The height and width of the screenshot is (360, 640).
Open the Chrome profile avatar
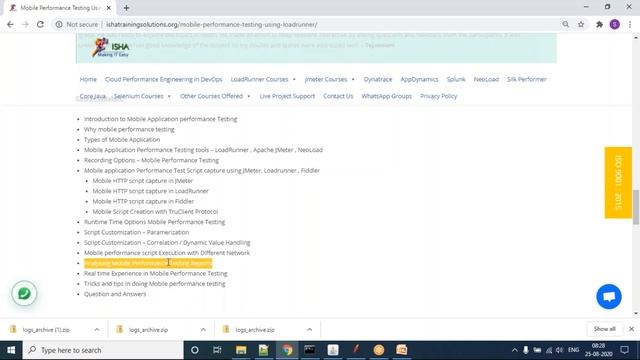coord(615,24)
